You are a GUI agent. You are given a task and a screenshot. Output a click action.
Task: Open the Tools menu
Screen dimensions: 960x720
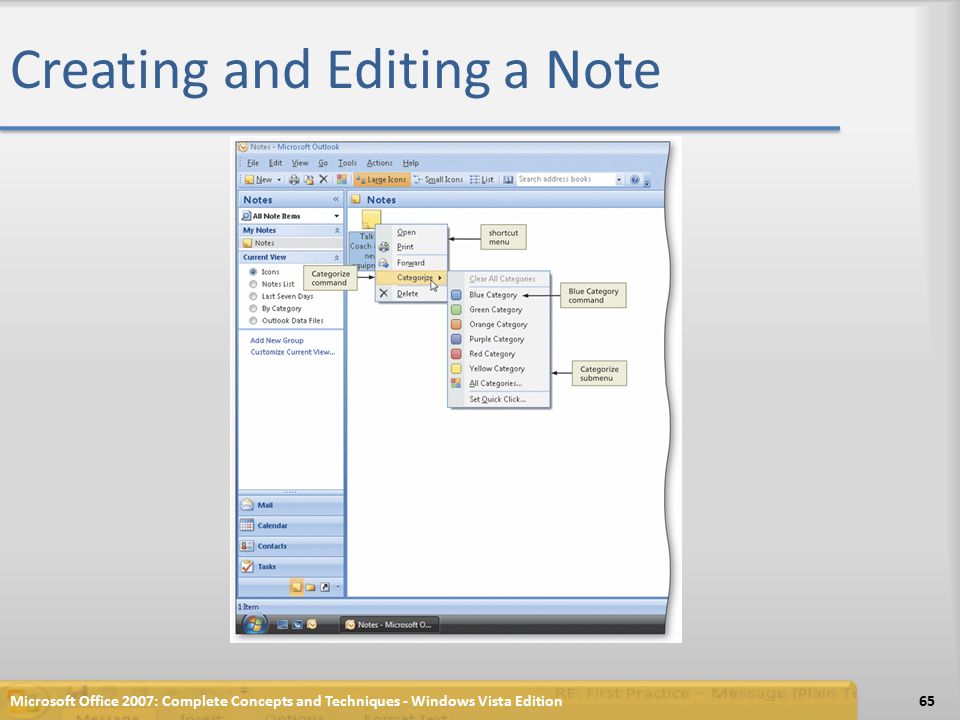(x=347, y=163)
